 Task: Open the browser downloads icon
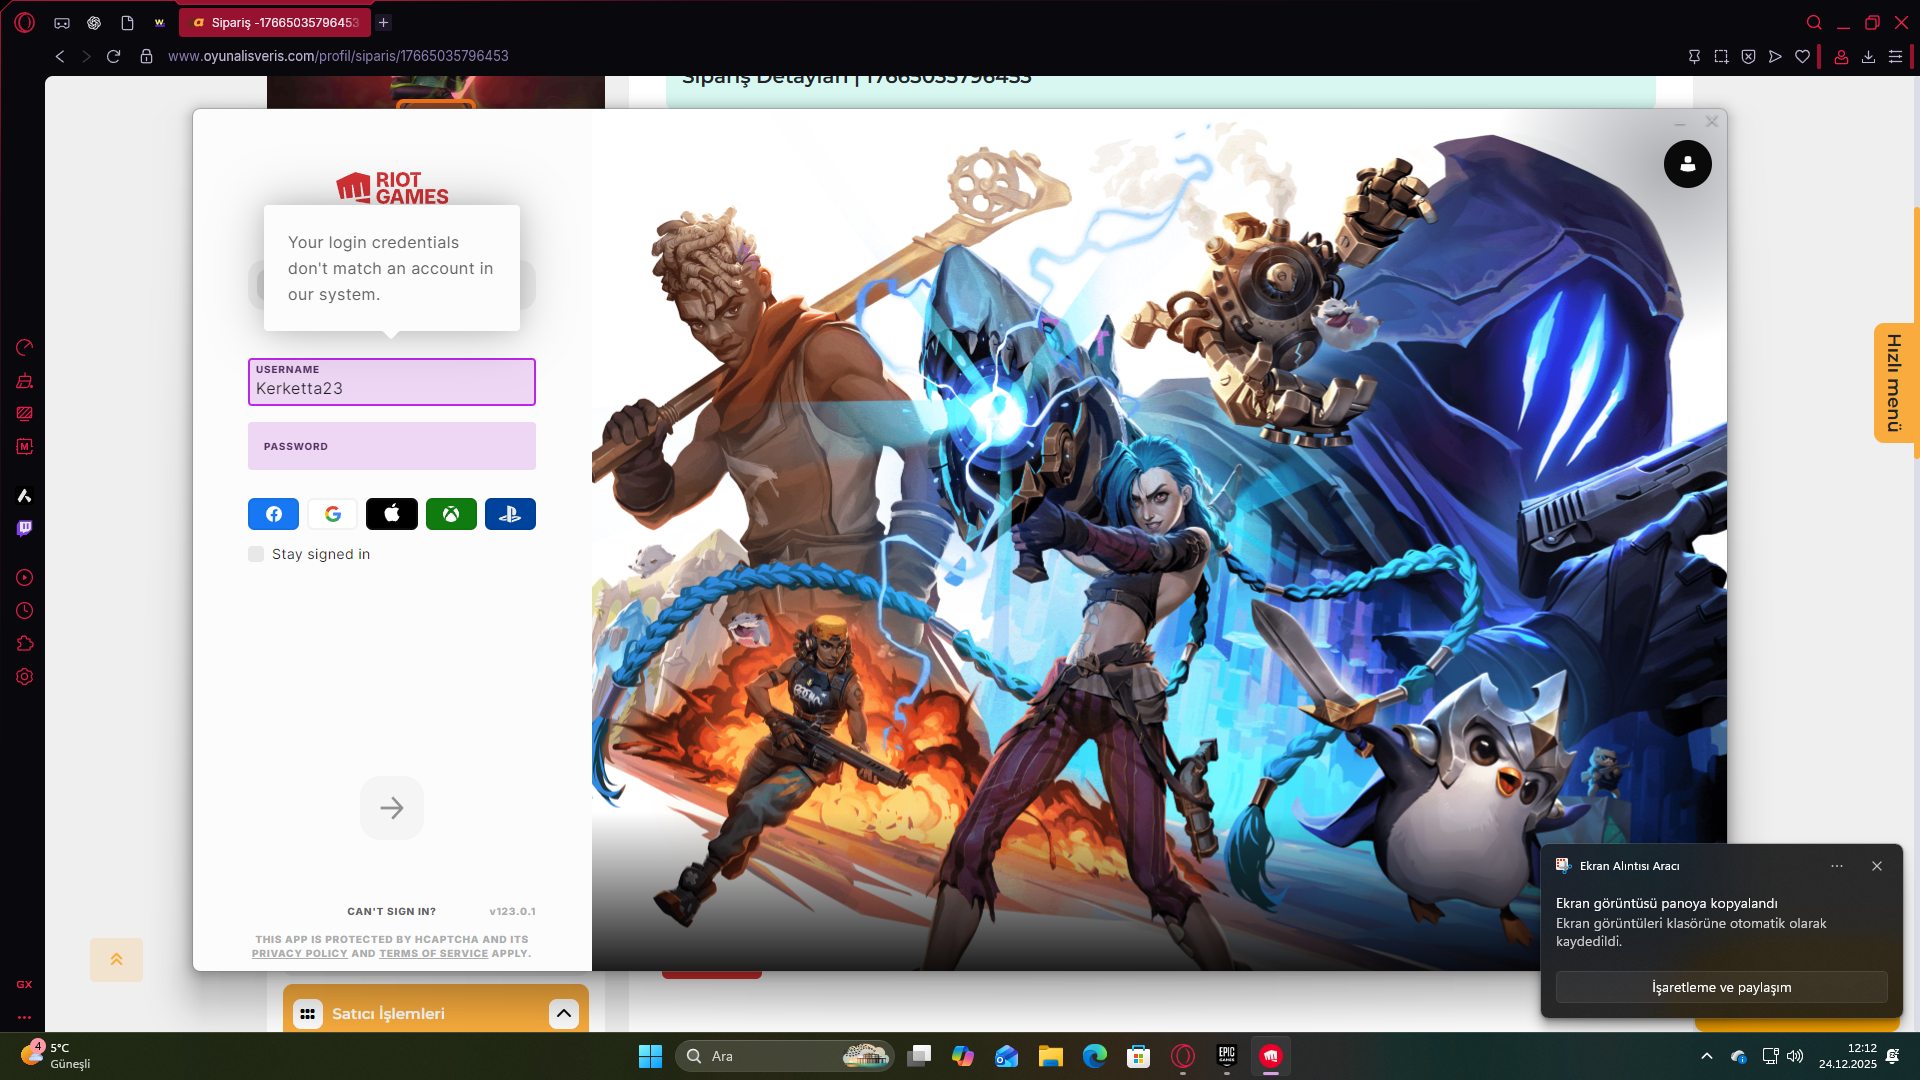click(x=1868, y=56)
